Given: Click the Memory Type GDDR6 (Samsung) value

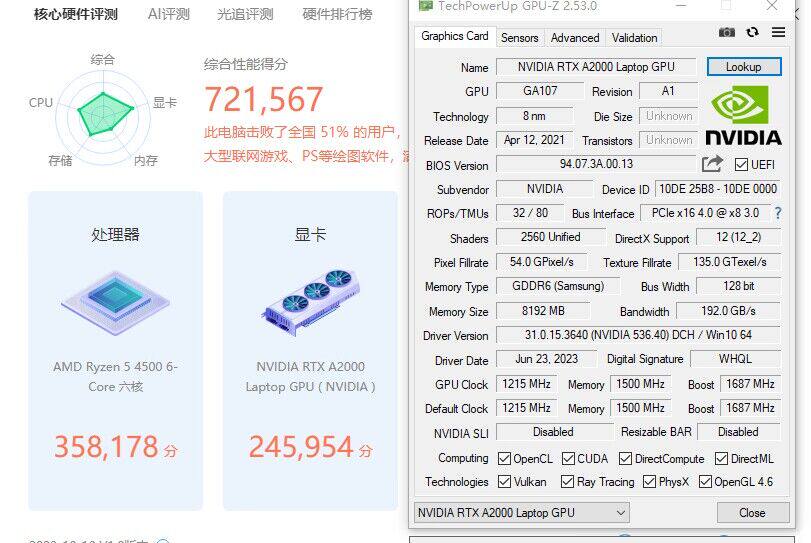Looking at the screenshot, I should click(558, 286).
